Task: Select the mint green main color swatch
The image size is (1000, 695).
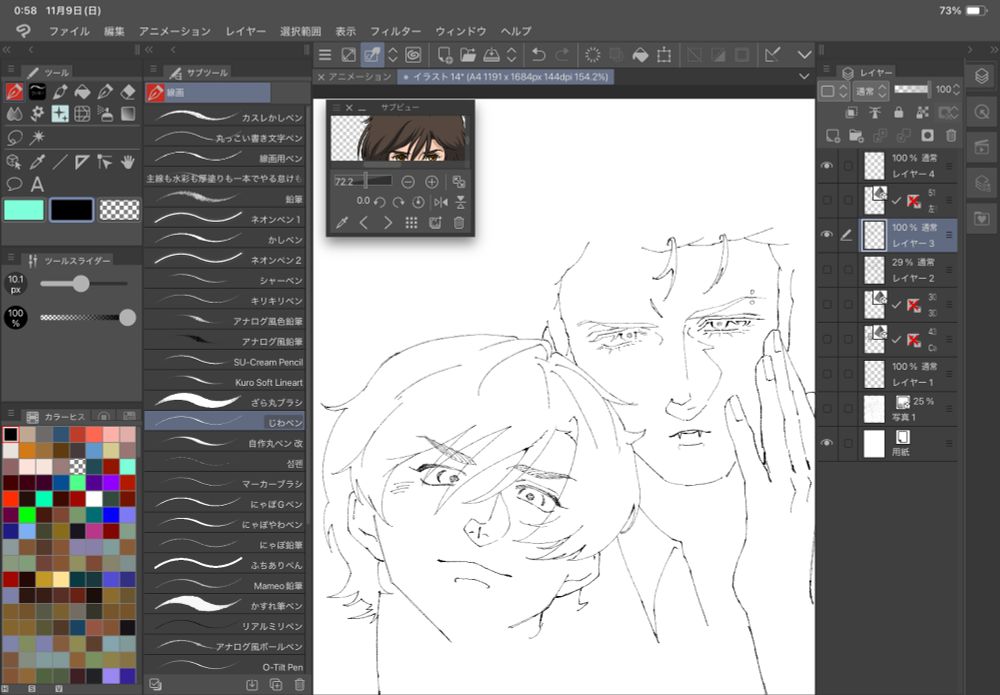Action: pos(24,209)
